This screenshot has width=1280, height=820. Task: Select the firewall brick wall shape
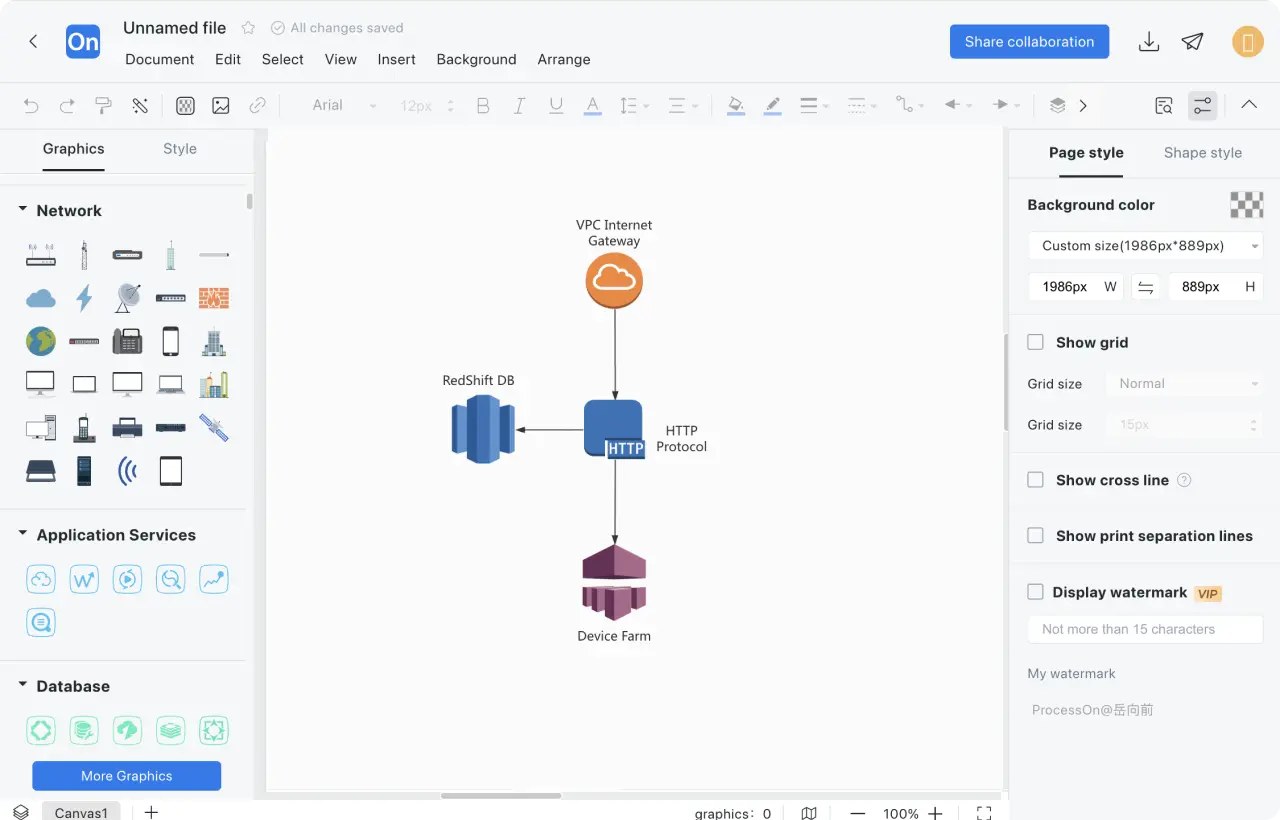coord(214,298)
